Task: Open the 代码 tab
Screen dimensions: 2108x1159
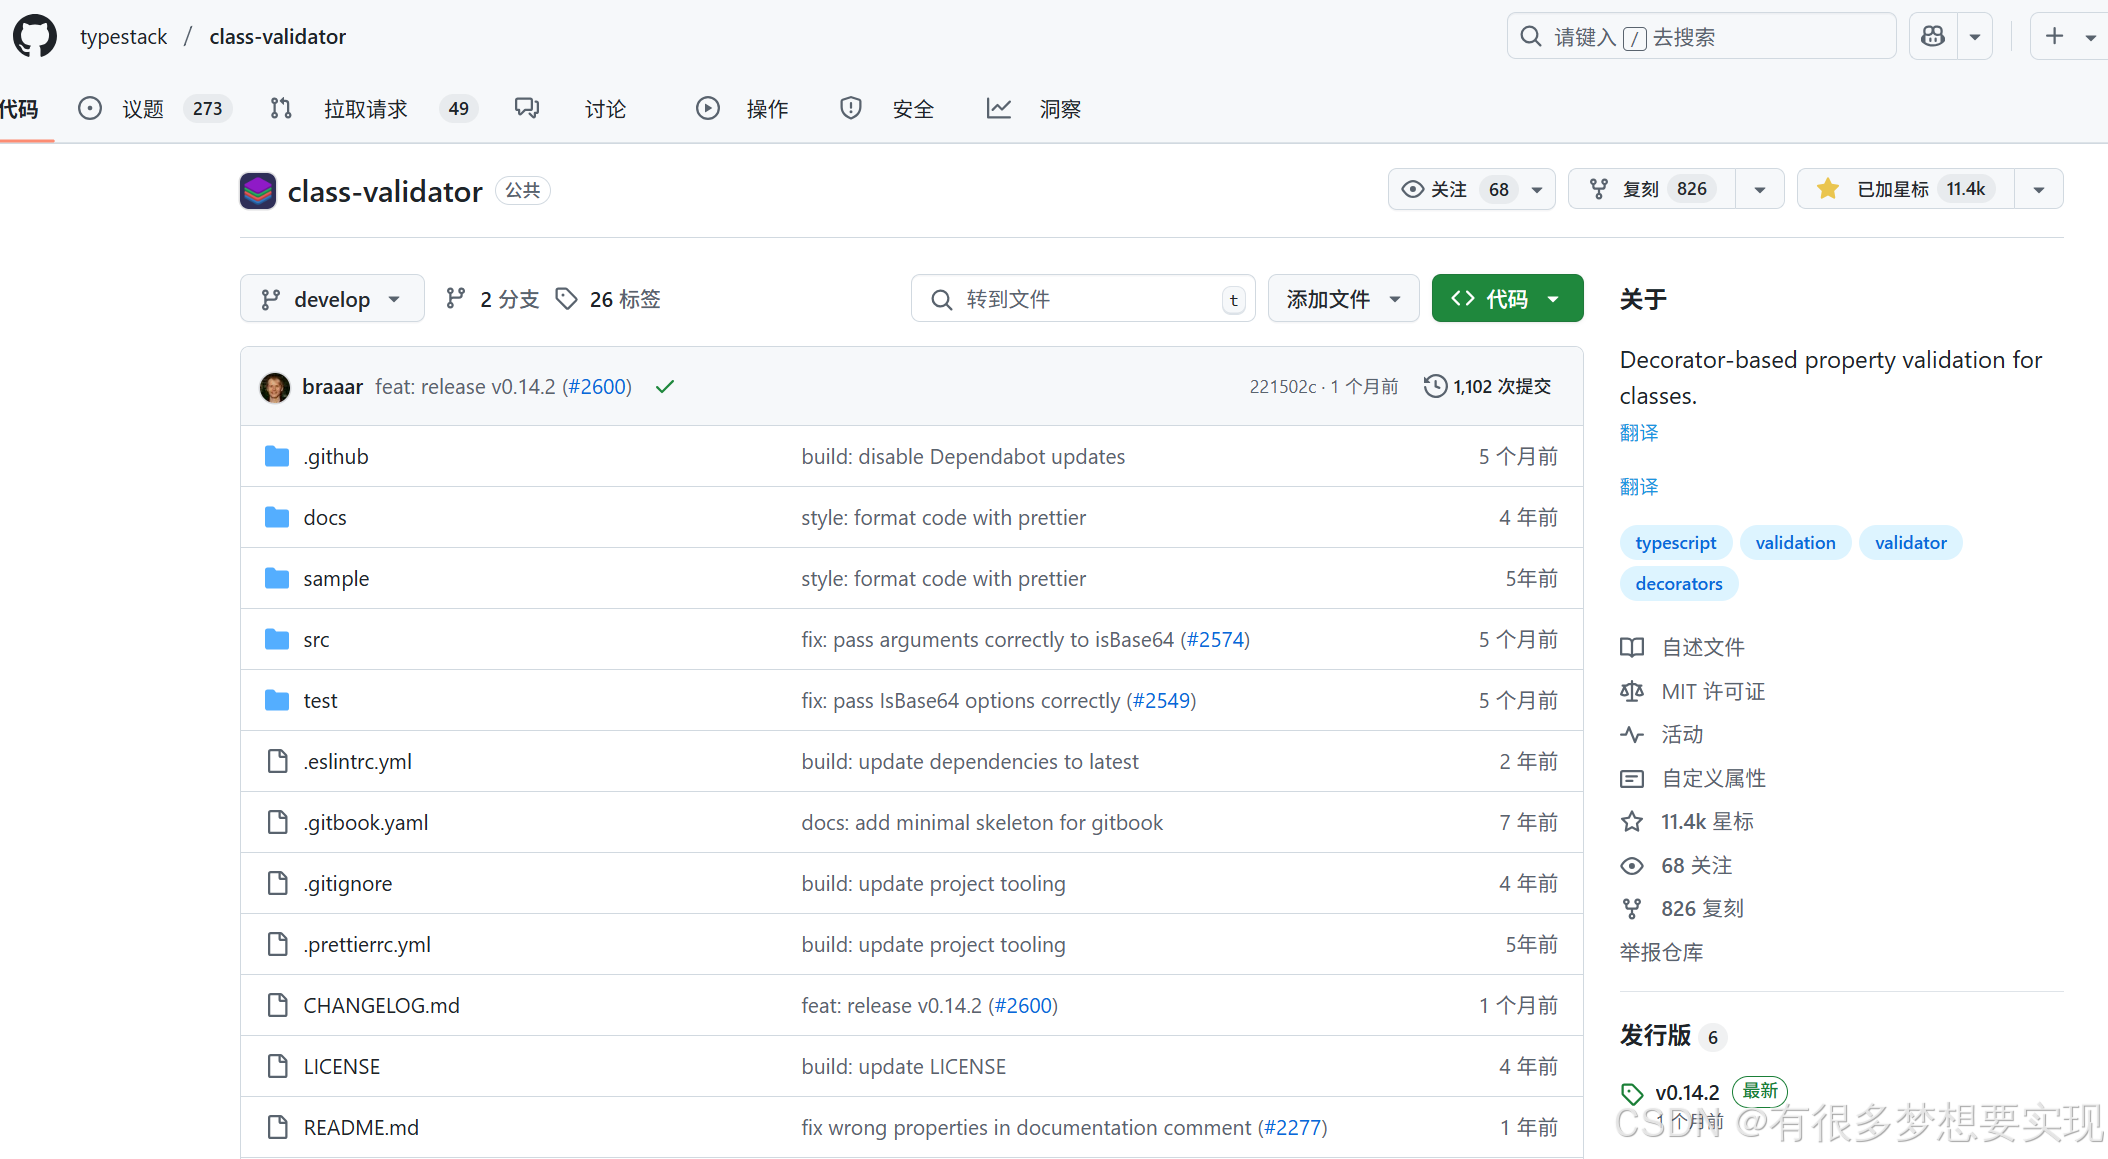Action: [x=19, y=109]
